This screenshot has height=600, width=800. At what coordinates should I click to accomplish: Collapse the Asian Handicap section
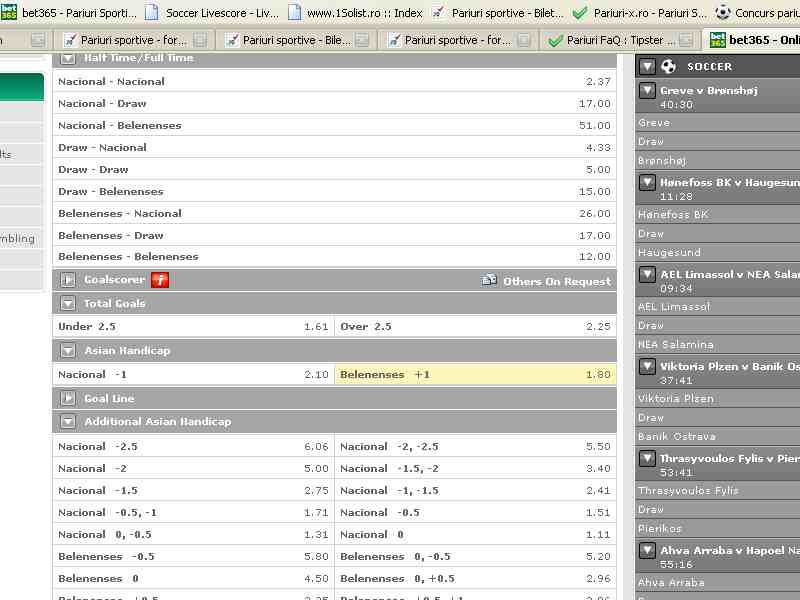(68, 351)
